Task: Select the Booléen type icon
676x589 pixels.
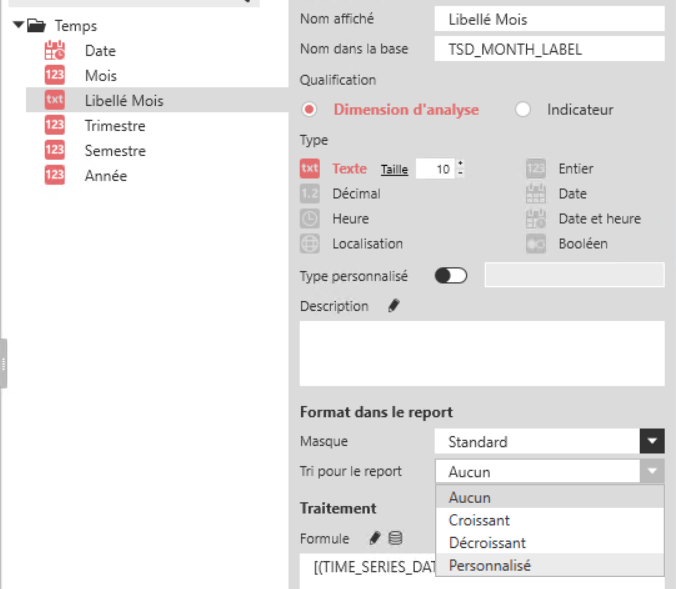Action: [x=537, y=243]
